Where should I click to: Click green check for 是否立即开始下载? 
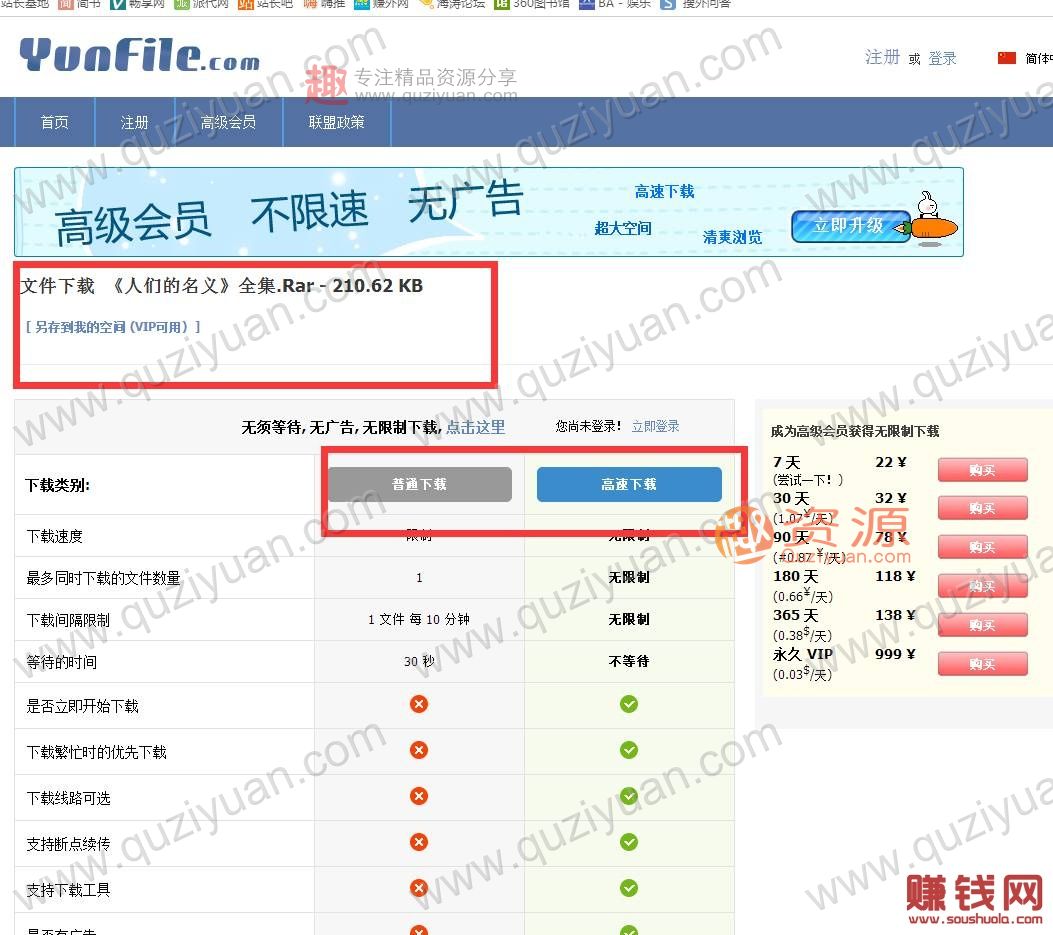click(629, 704)
